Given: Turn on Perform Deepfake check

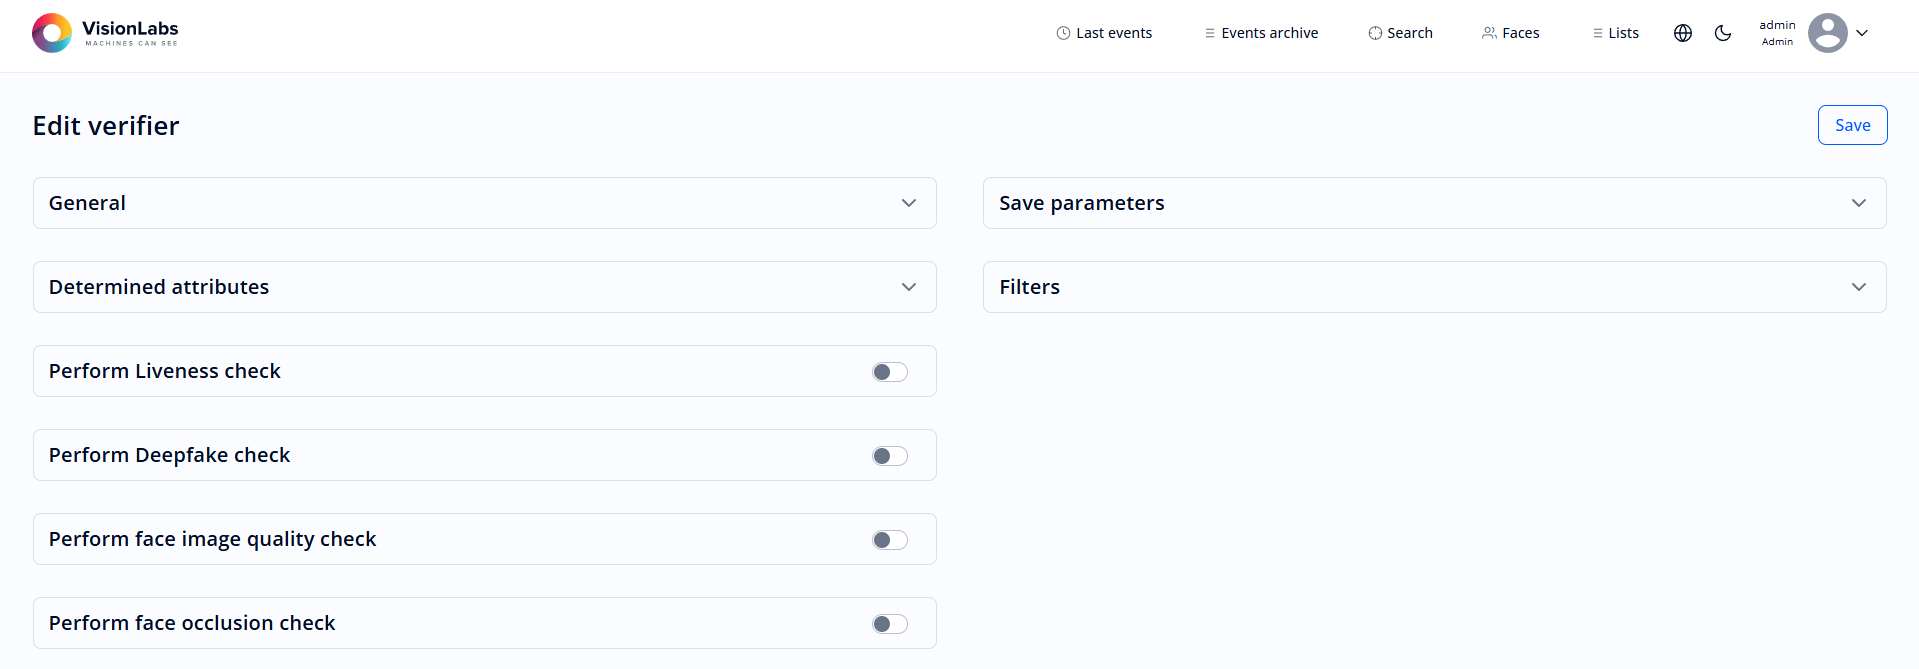Looking at the screenshot, I should (888, 455).
